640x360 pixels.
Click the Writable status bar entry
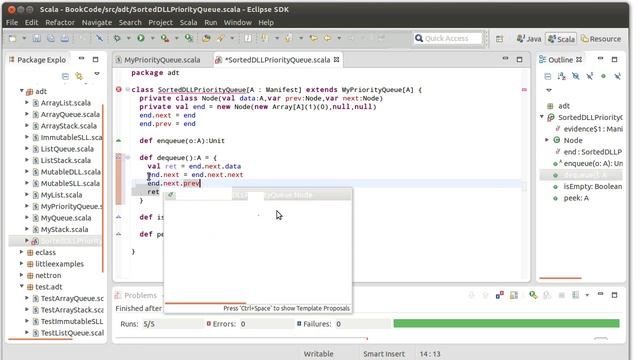point(318,354)
